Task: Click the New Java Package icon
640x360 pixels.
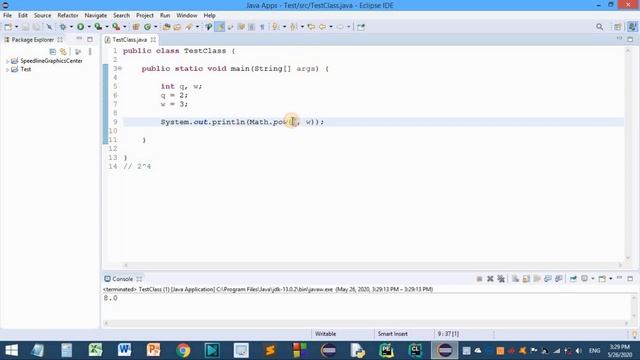Action: tap(136, 27)
